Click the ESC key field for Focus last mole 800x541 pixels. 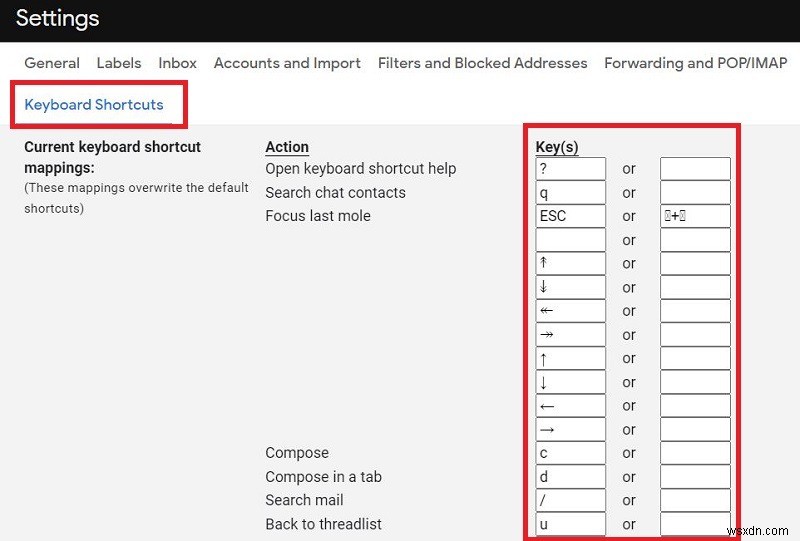tap(571, 216)
